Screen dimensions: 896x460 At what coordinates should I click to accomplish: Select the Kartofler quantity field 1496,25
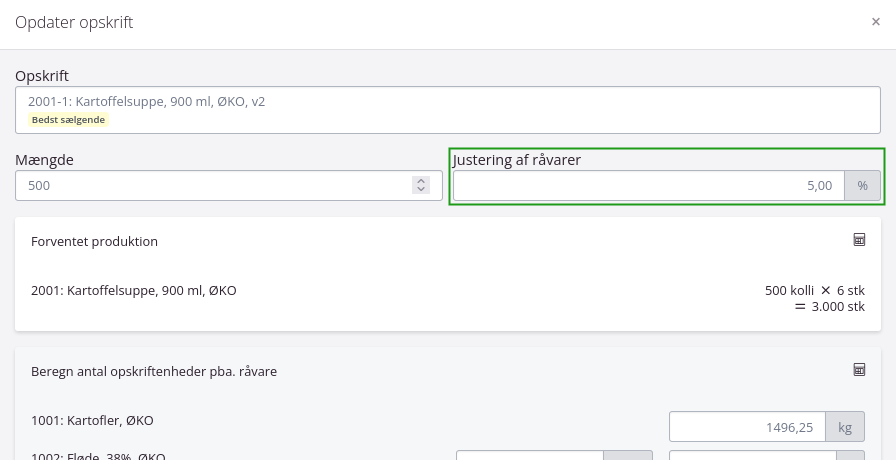tap(747, 428)
